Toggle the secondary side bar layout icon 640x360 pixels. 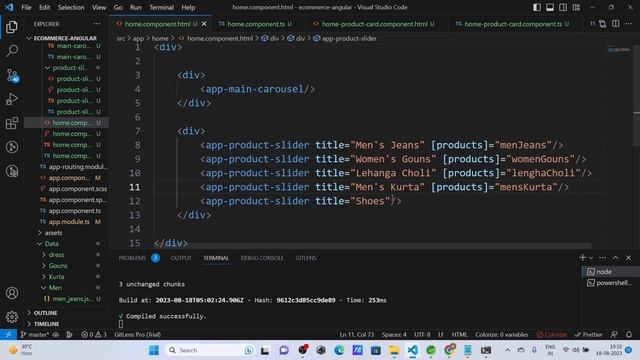[563, 7]
